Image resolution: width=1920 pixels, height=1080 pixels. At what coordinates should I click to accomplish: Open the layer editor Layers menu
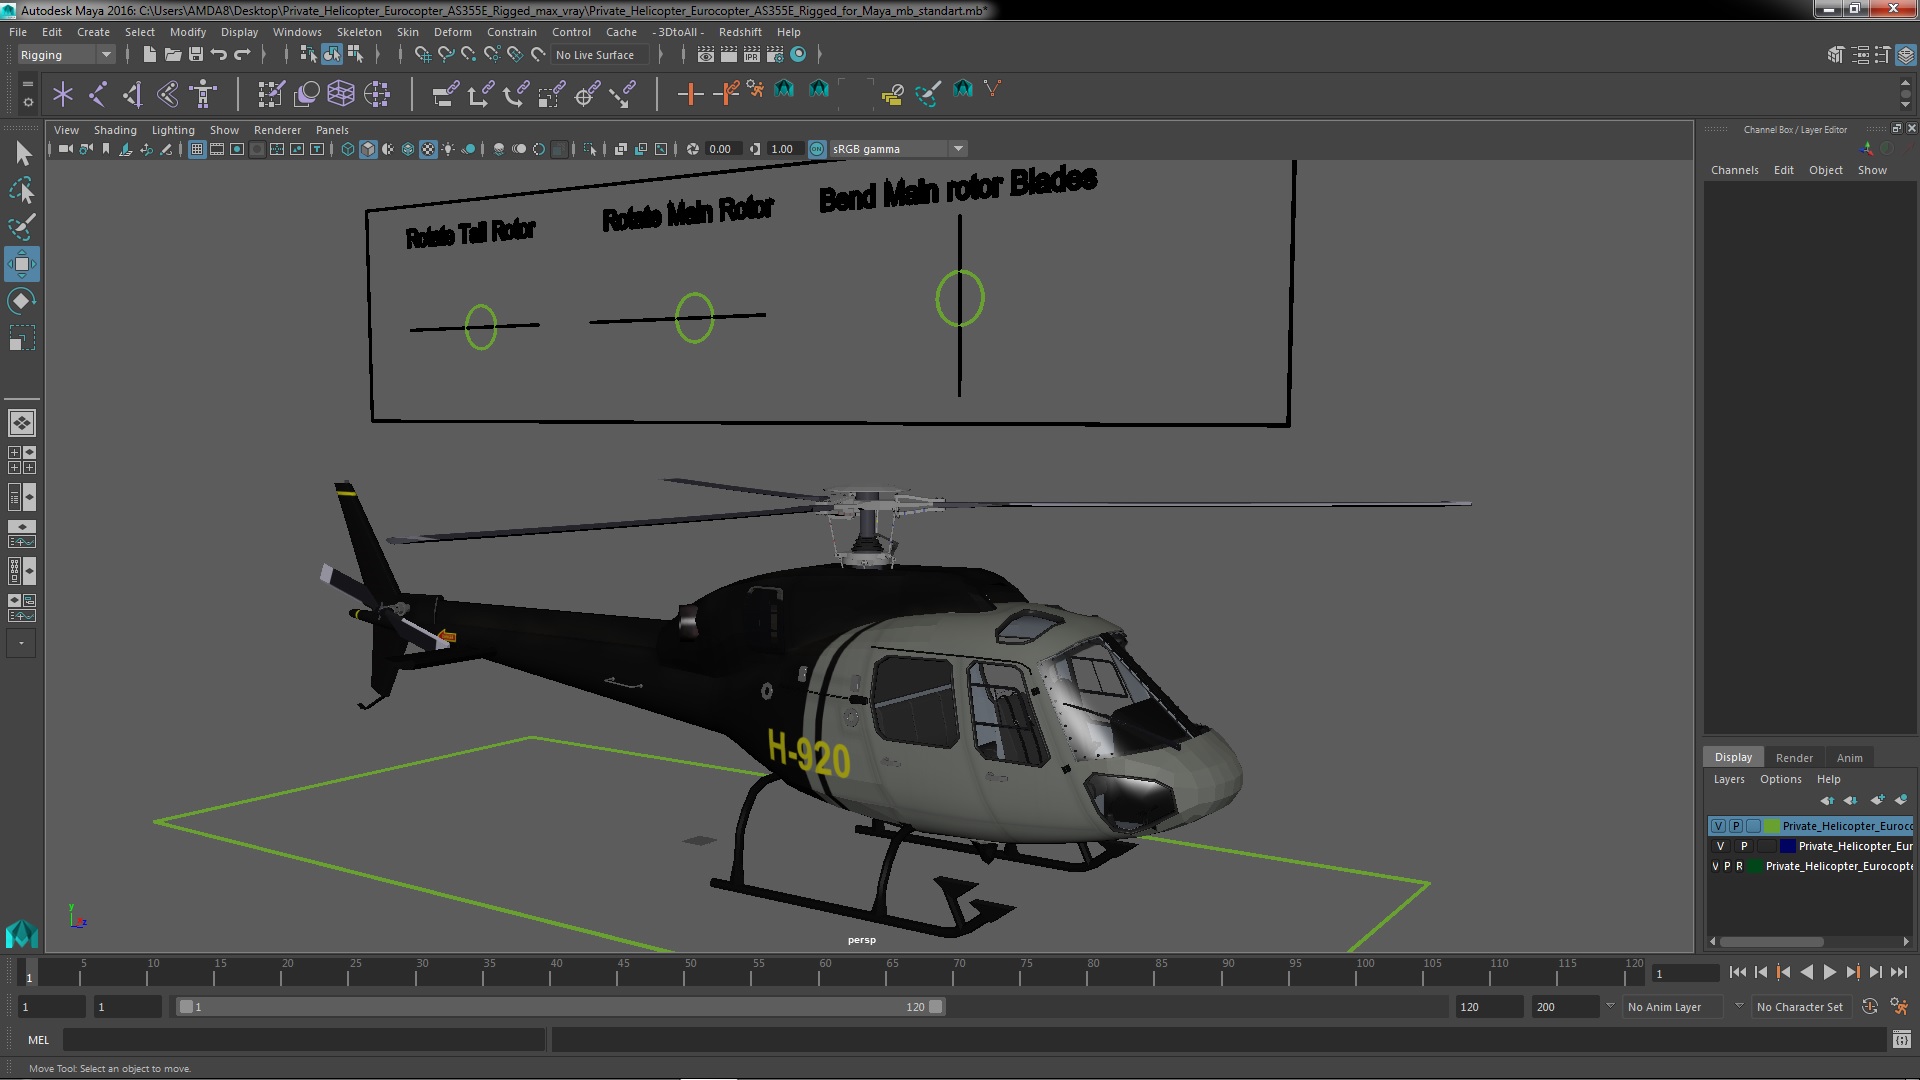click(x=1728, y=780)
